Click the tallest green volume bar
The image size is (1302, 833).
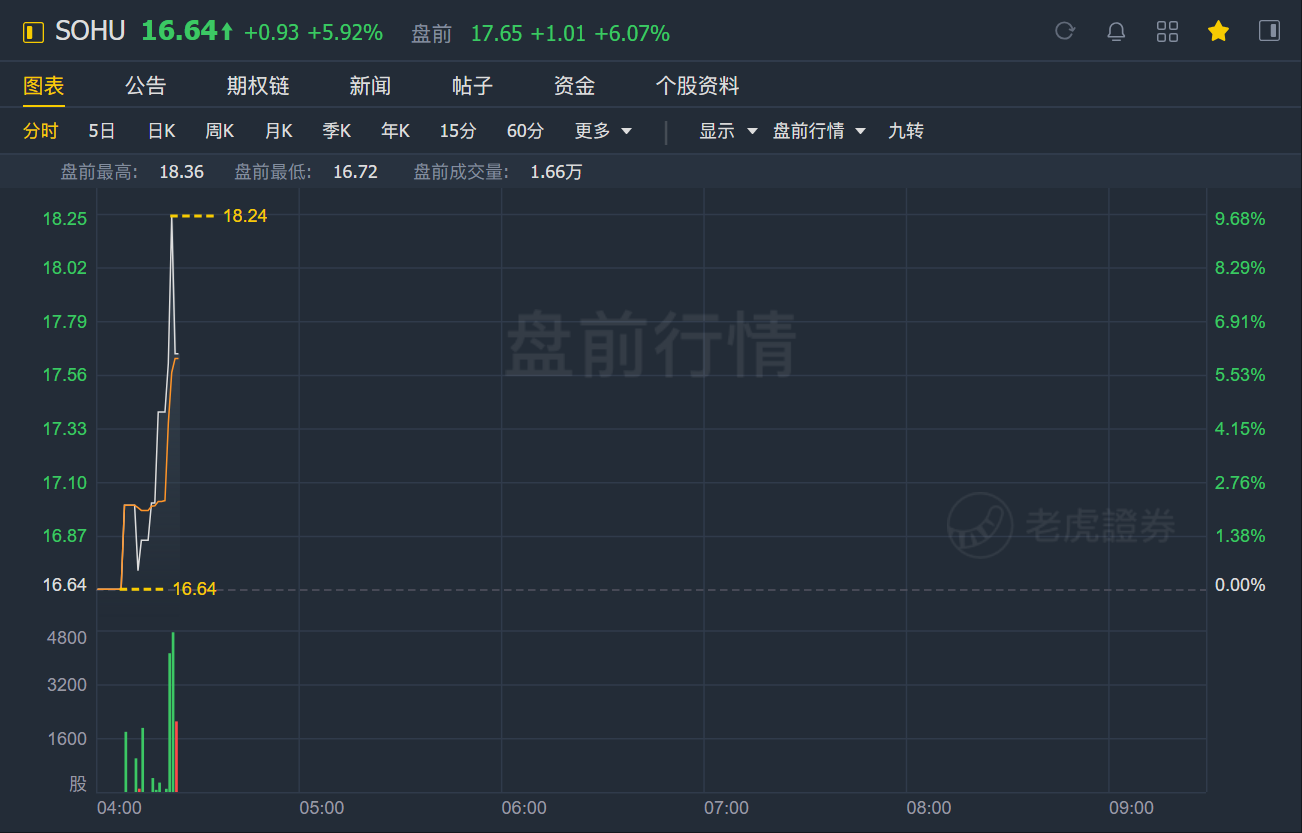coord(173,712)
